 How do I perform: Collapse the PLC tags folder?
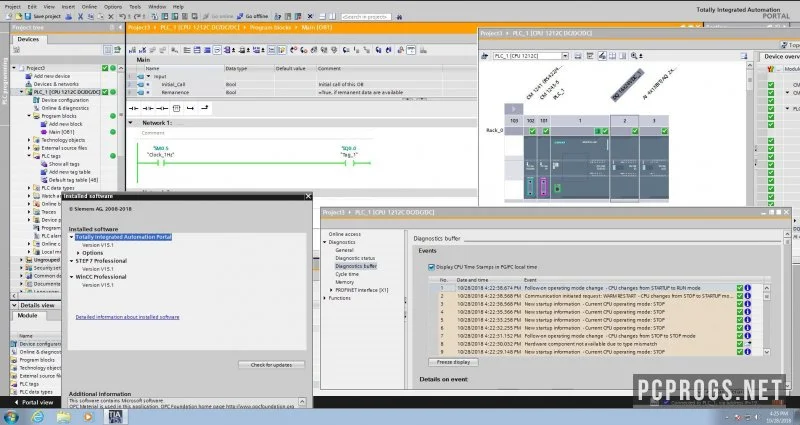(x=29, y=156)
